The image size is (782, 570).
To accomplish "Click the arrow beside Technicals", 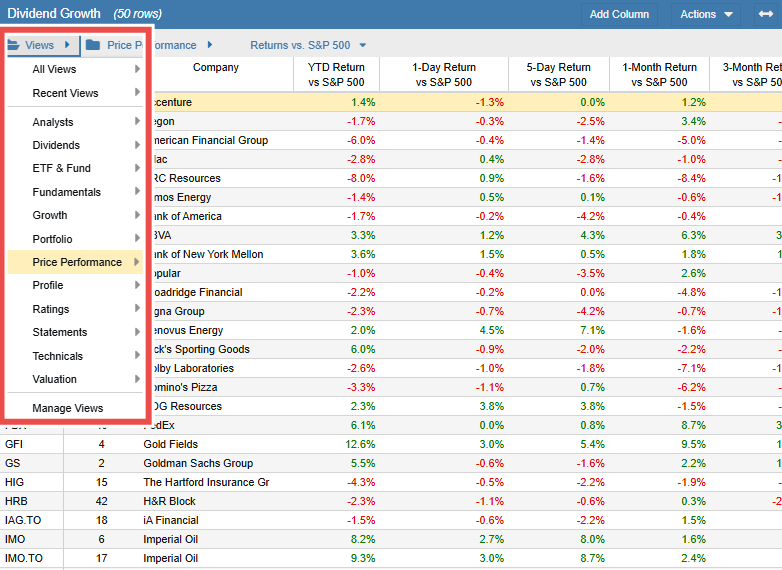I will pyautogui.click(x=137, y=355).
